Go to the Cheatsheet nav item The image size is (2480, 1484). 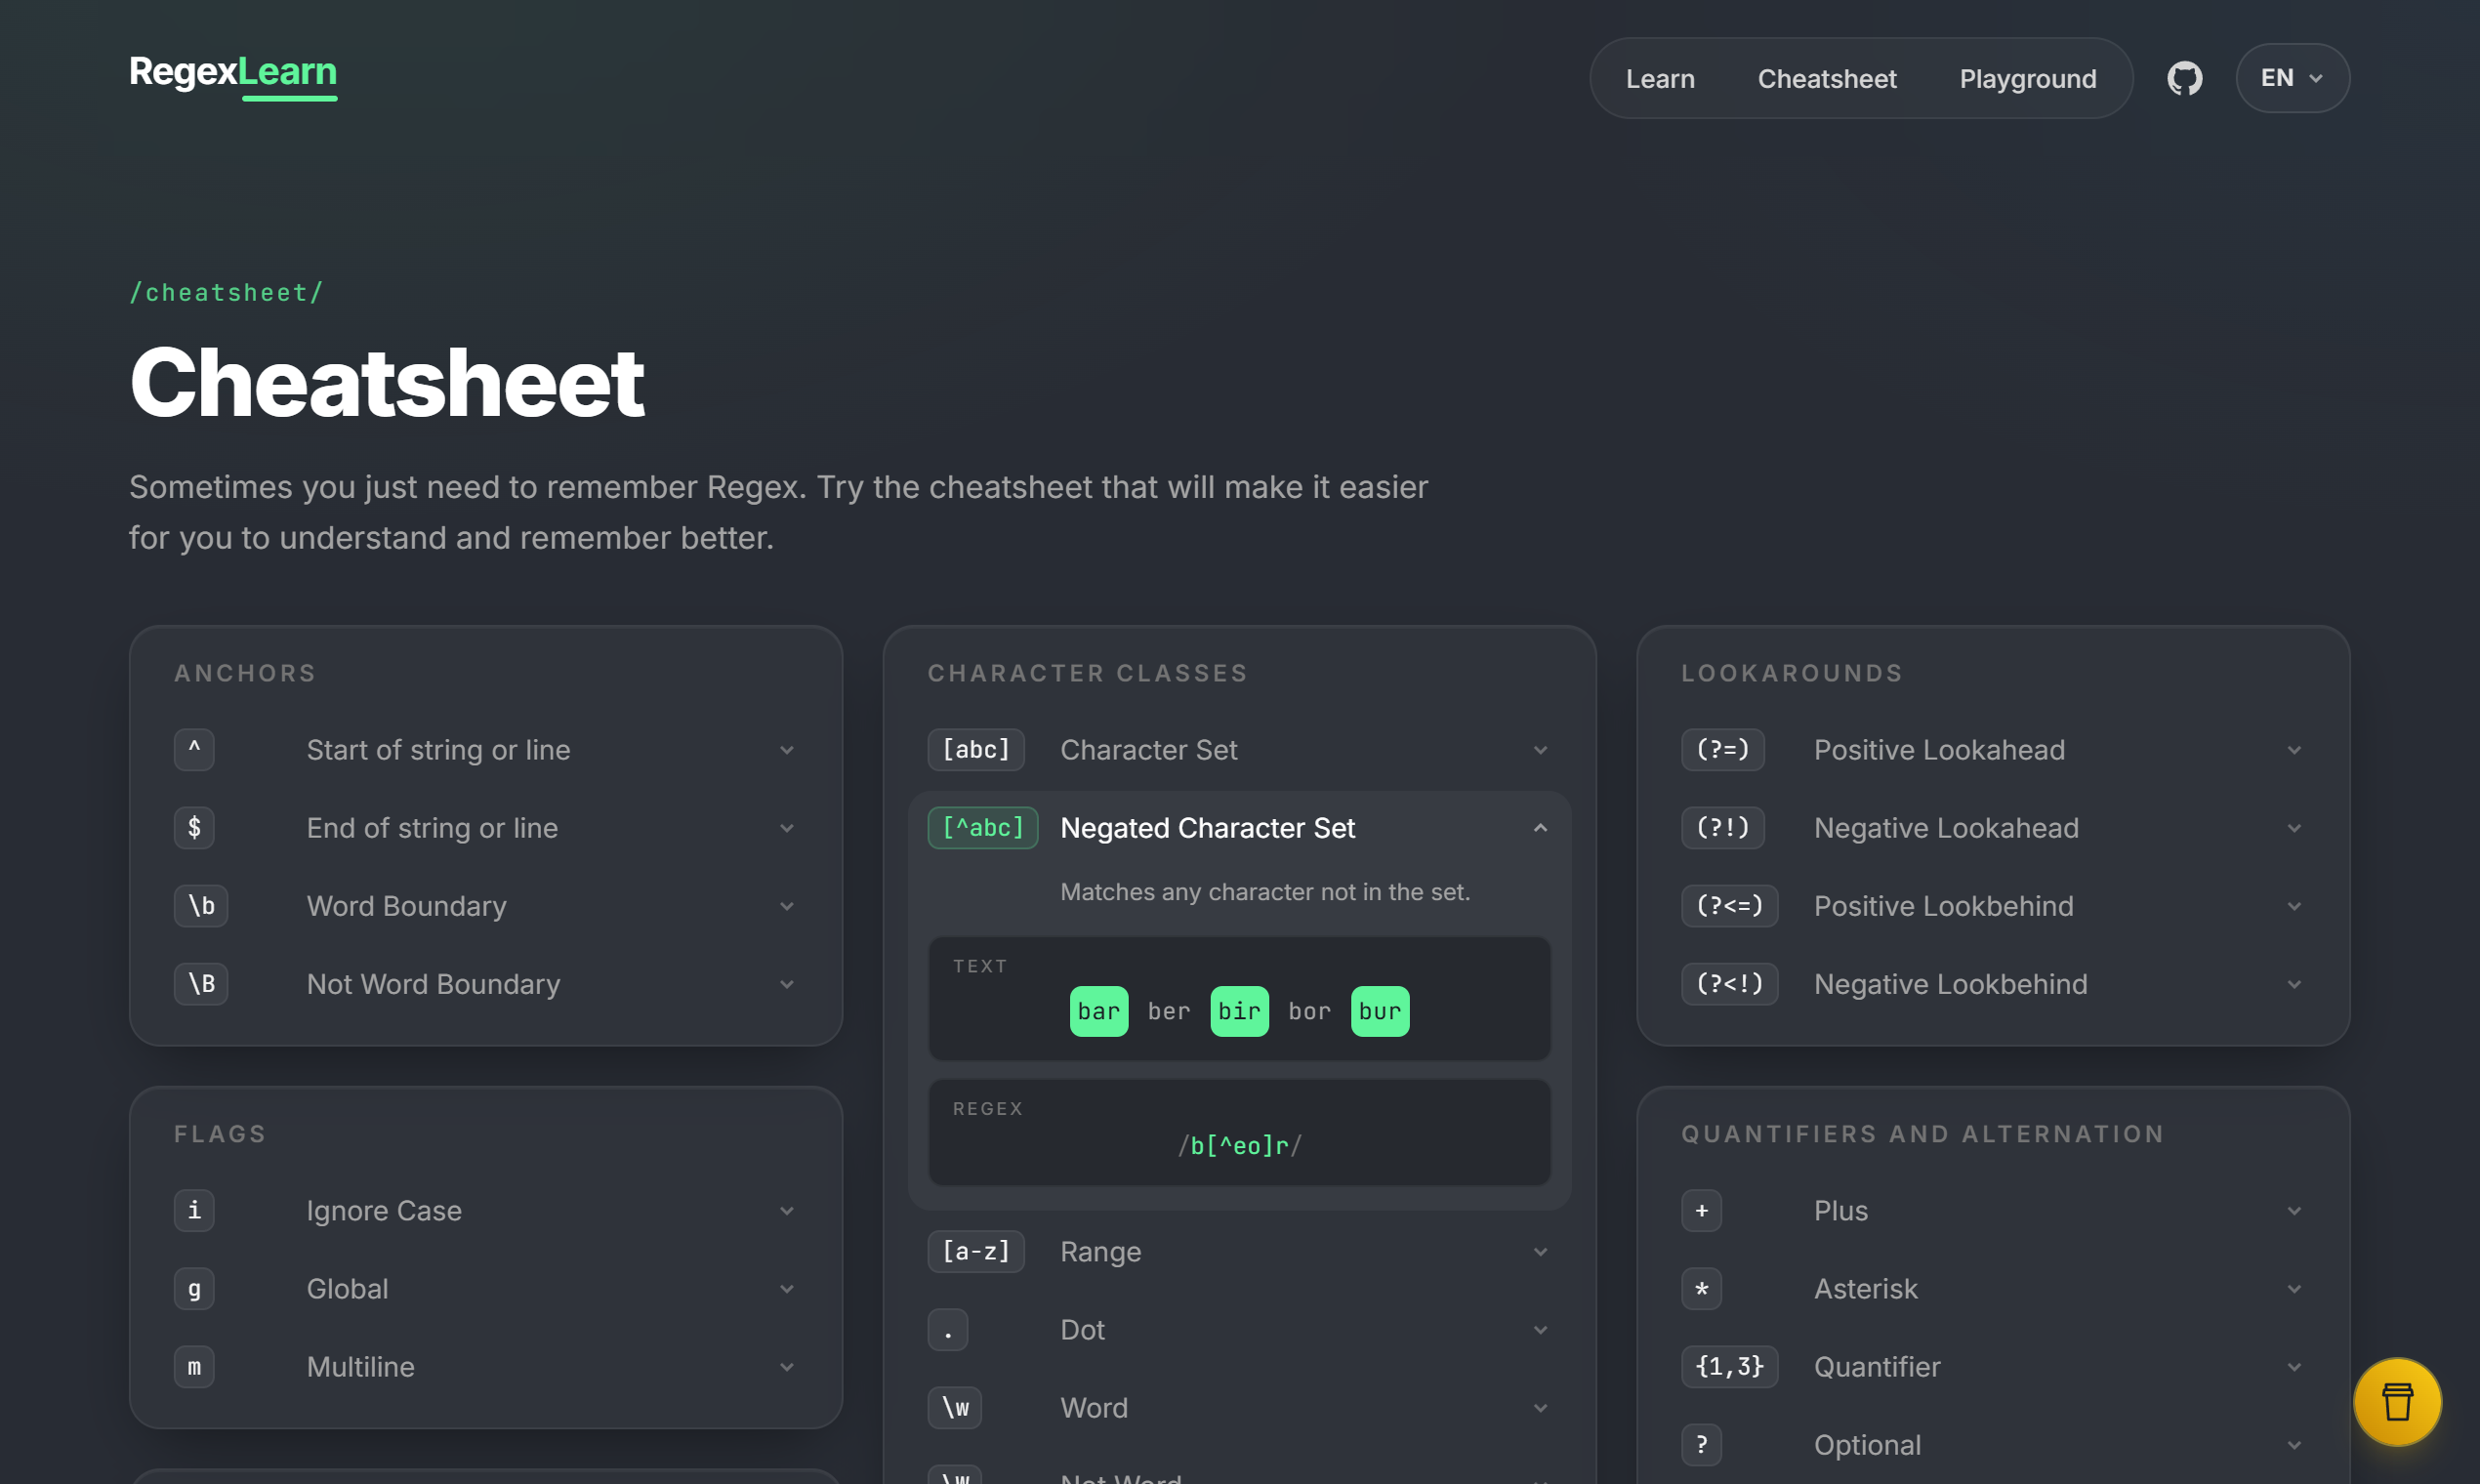click(x=1827, y=78)
